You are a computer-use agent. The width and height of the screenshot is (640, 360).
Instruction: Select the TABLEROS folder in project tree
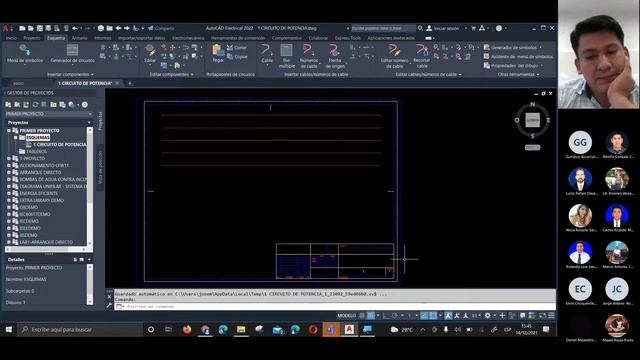pyautogui.click(x=36, y=151)
